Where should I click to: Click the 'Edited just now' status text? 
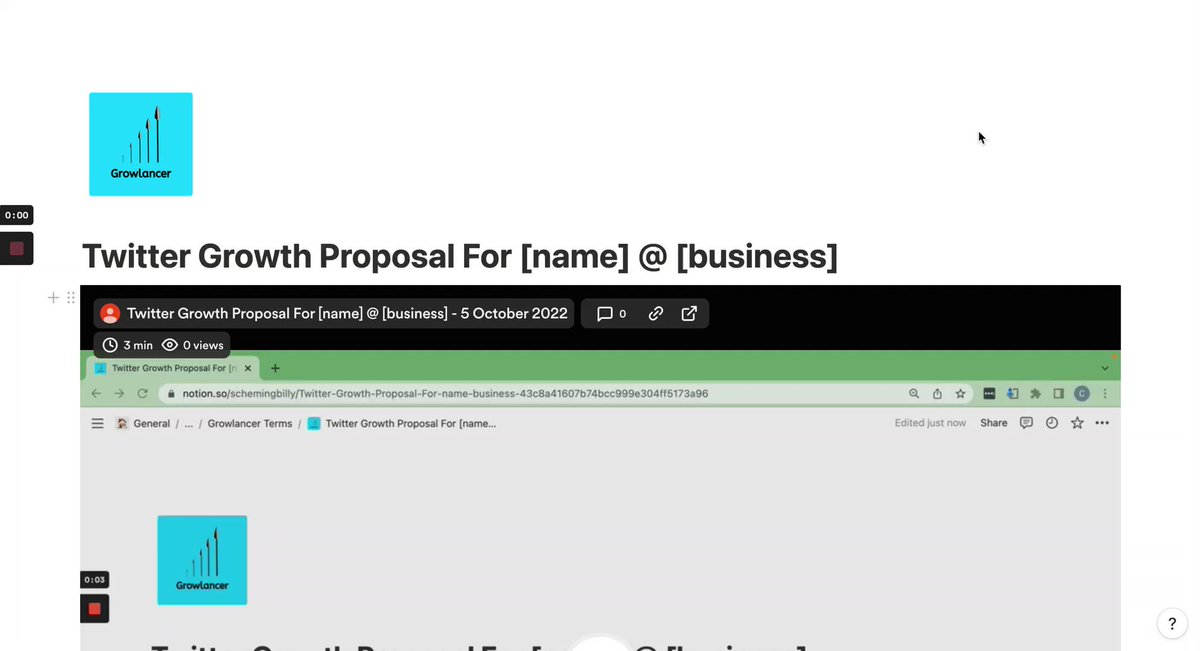pyautogui.click(x=930, y=423)
